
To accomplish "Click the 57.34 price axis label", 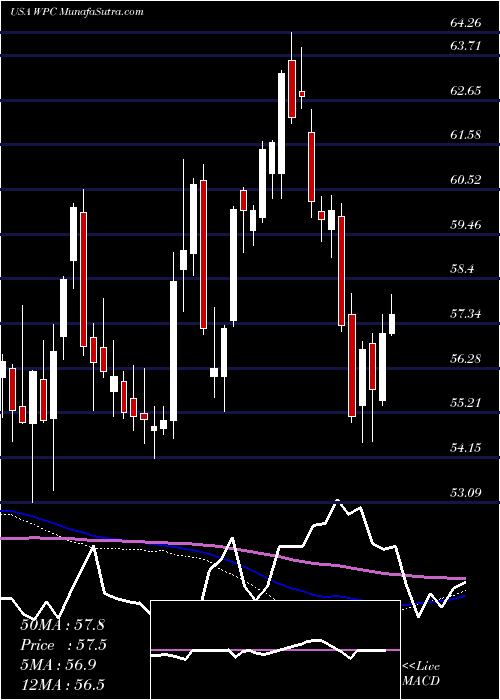I will pos(466,313).
